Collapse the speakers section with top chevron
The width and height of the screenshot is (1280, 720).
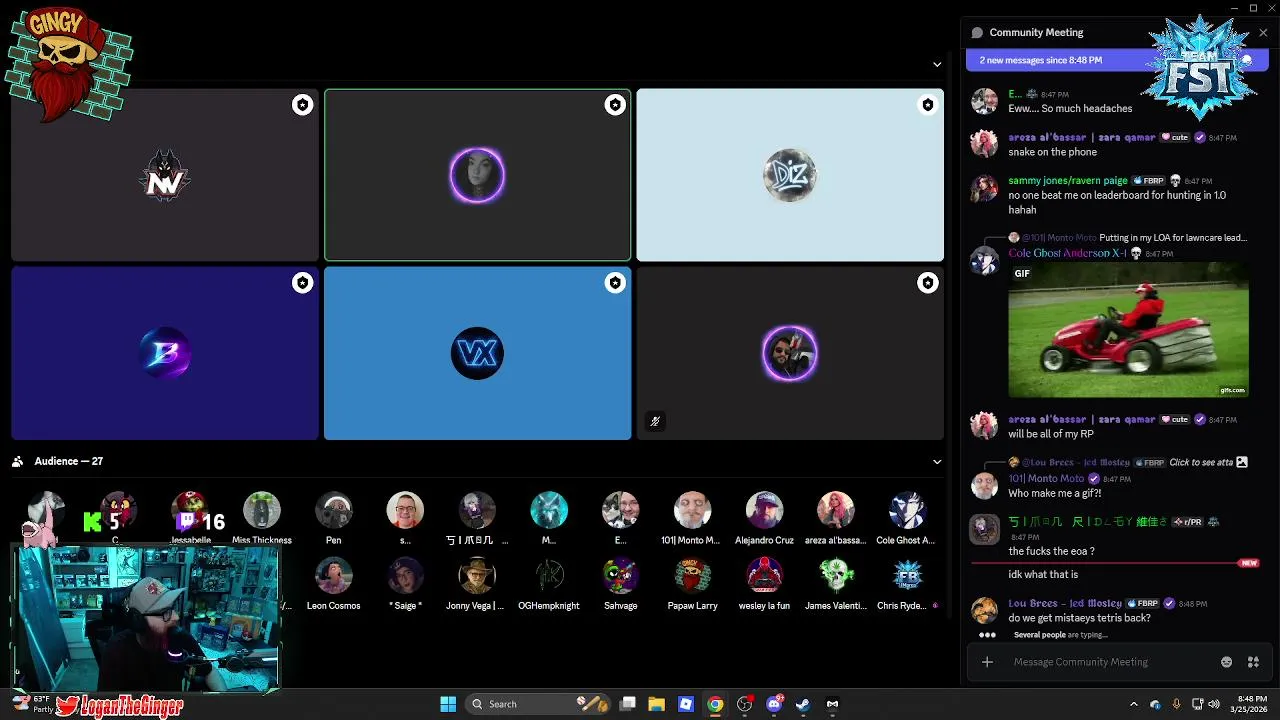click(937, 64)
